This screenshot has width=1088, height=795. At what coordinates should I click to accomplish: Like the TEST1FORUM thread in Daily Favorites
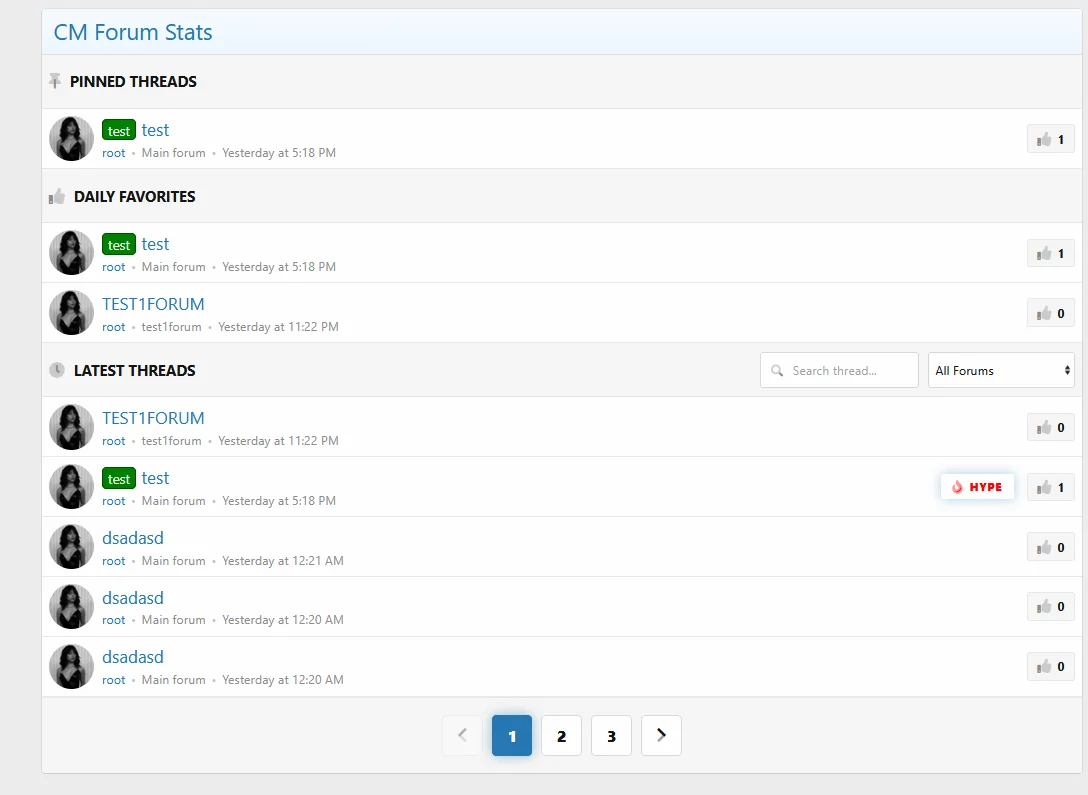pyautogui.click(x=1050, y=313)
